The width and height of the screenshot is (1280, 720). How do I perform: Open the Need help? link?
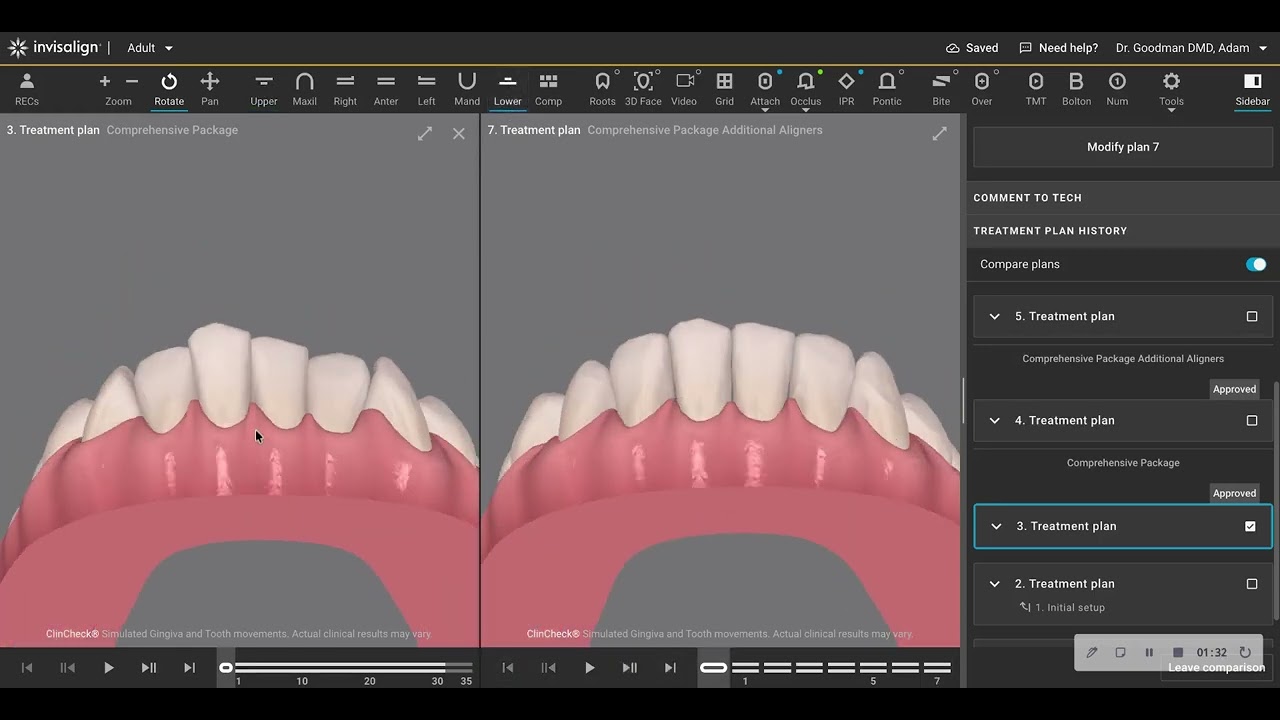(1058, 48)
